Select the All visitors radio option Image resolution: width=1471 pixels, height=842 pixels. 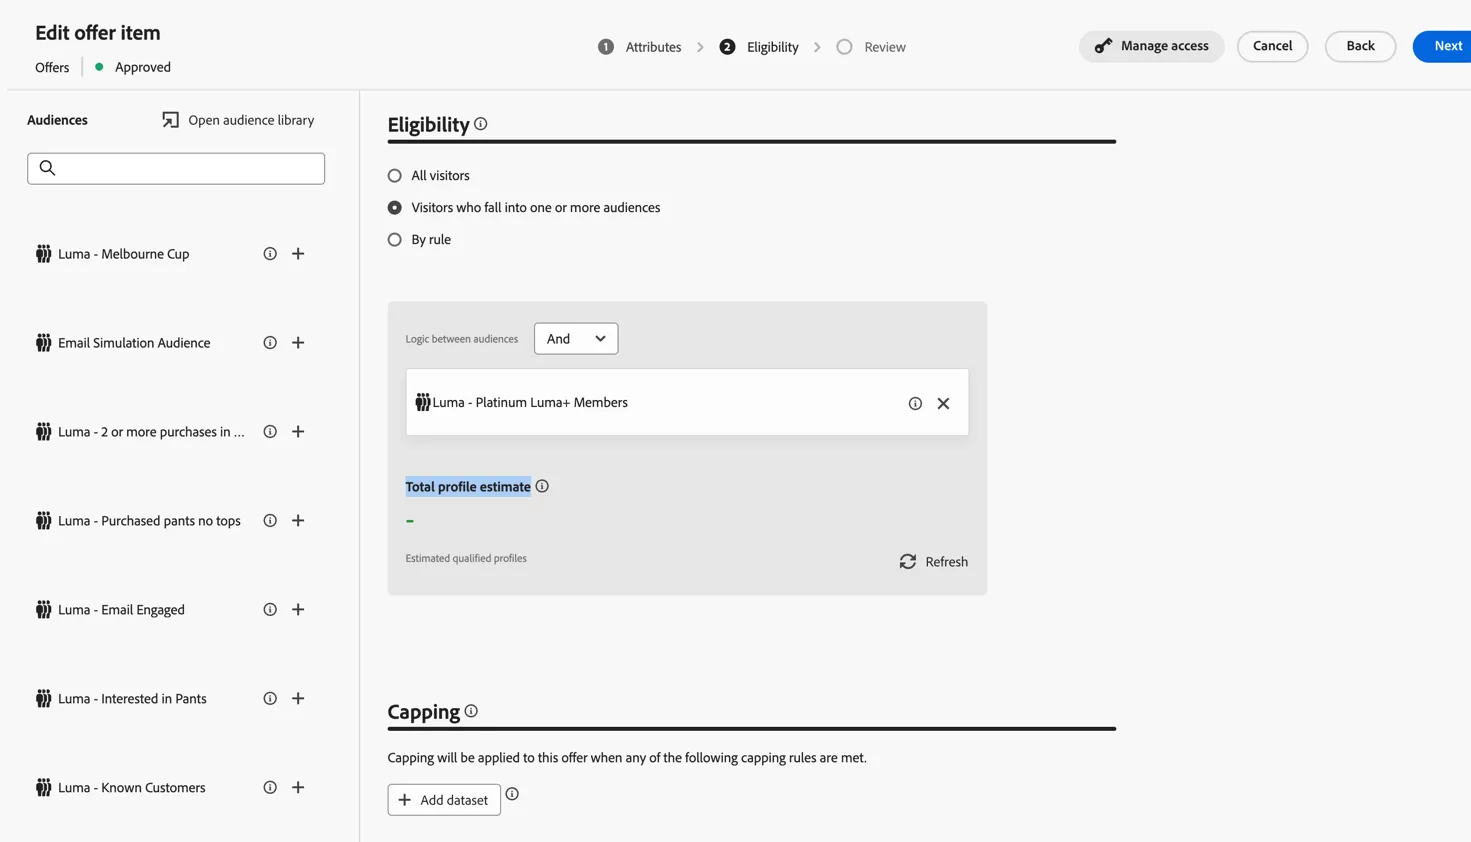coord(395,176)
